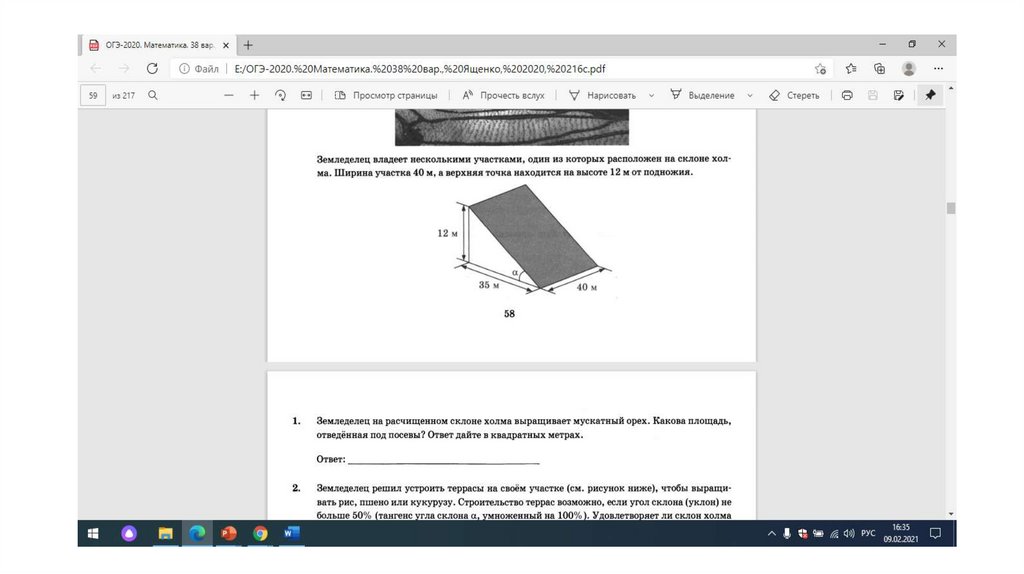Show hidden system tray icons

771,534
